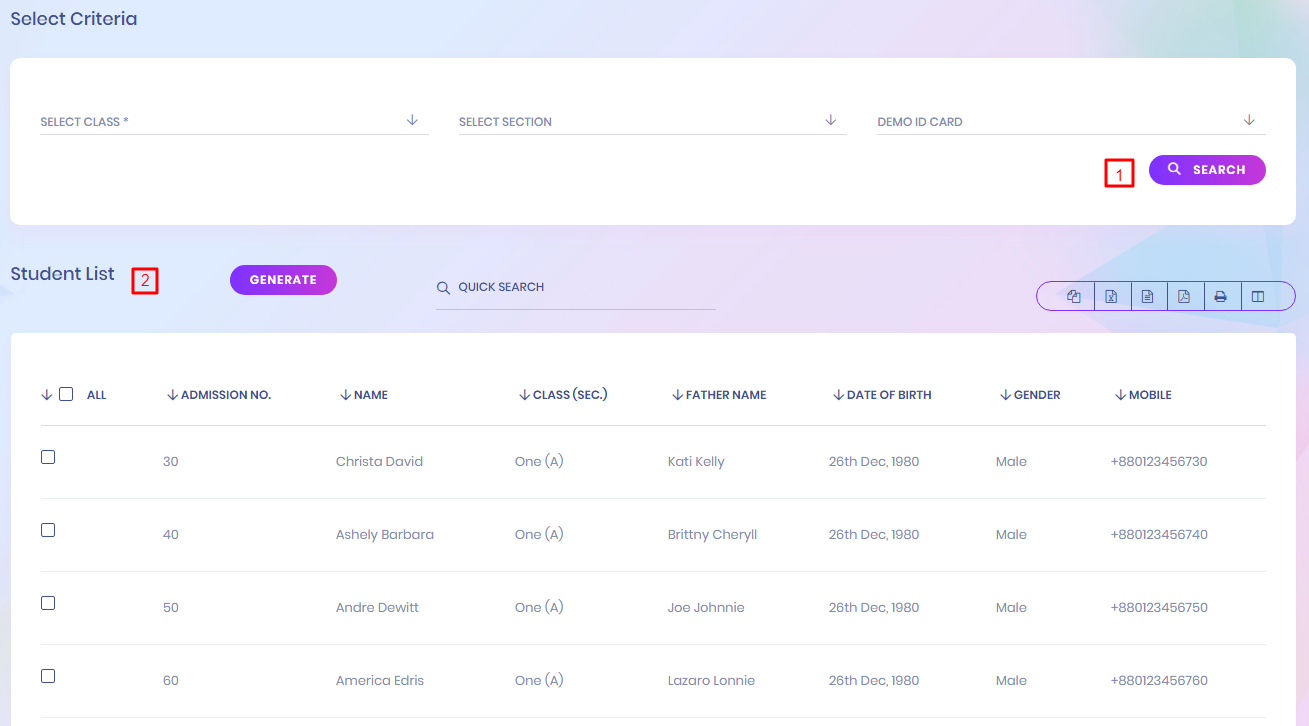Screen dimensions: 1309x726
Task: Enable checkbox for America Edris
Action: pyautogui.click(x=48, y=676)
